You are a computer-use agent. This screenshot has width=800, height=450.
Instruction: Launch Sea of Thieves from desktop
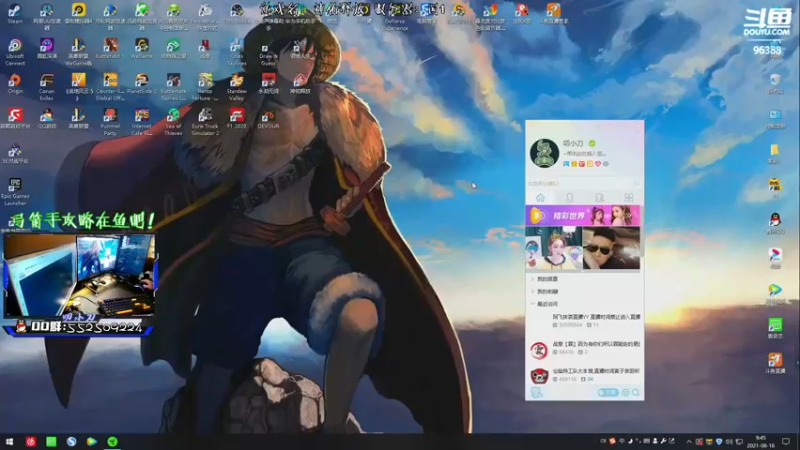point(173,121)
